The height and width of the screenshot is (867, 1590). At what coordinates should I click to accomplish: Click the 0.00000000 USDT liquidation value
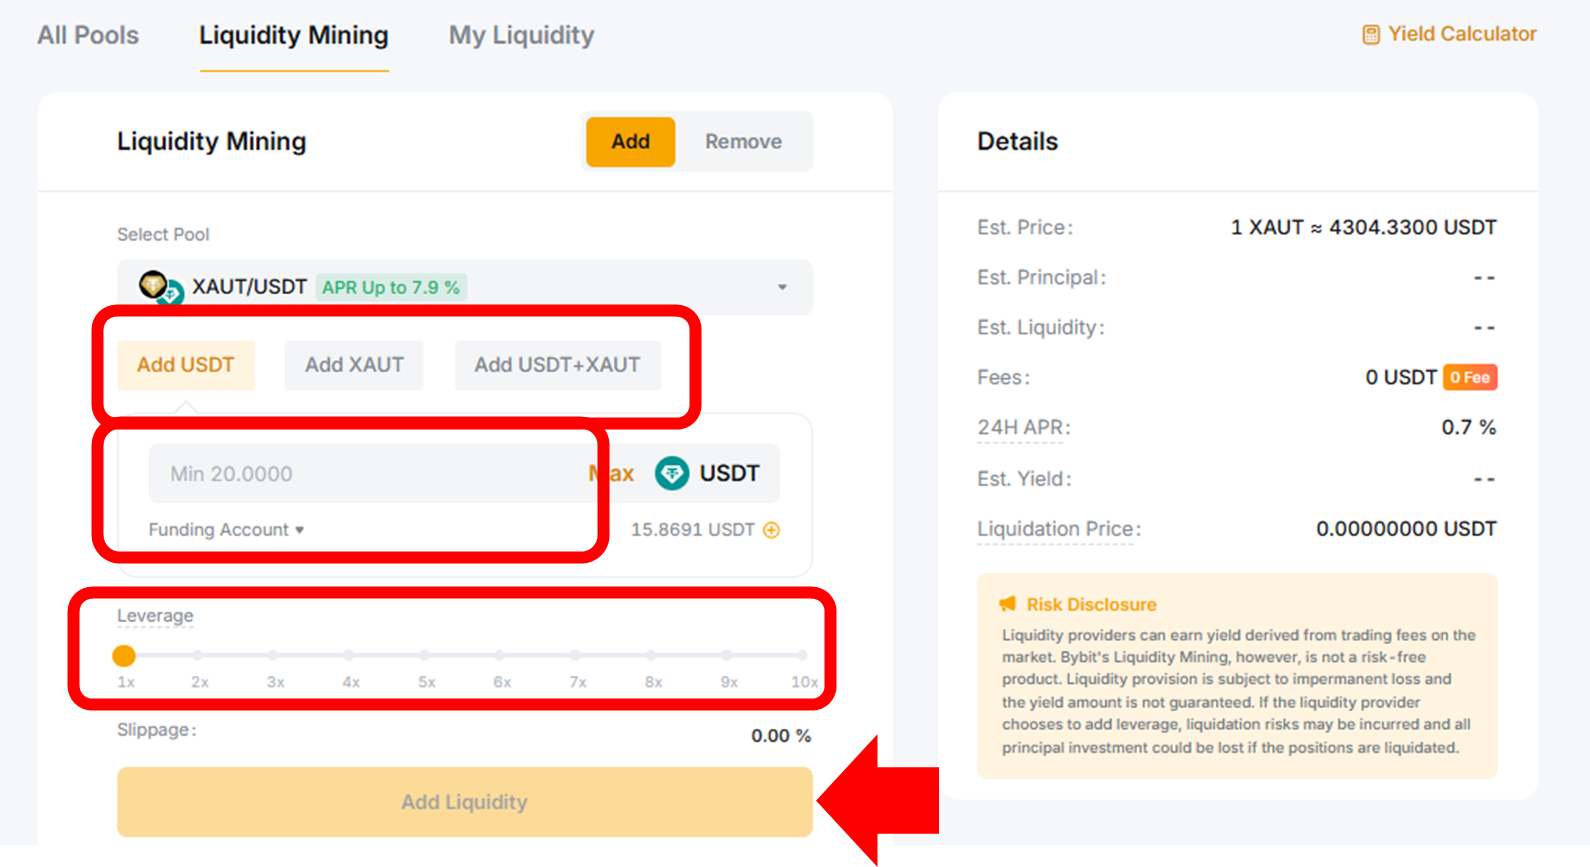[1406, 529]
